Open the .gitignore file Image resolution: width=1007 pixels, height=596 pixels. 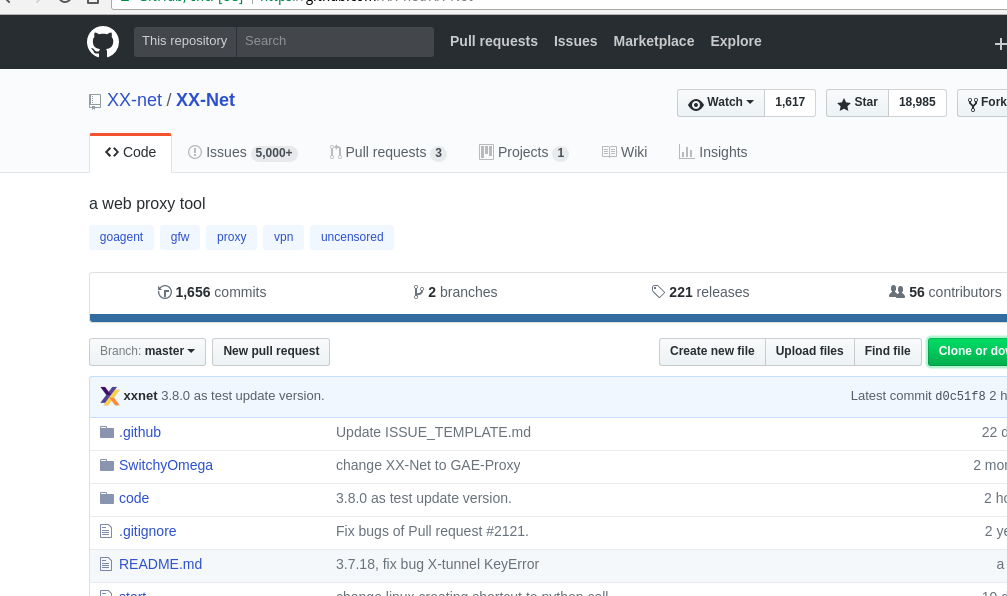click(148, 531)
